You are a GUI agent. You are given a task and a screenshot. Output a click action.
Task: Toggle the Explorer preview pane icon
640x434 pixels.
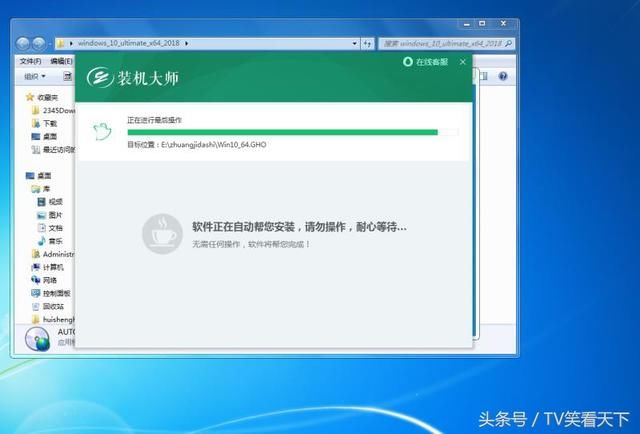pos(484,76)
